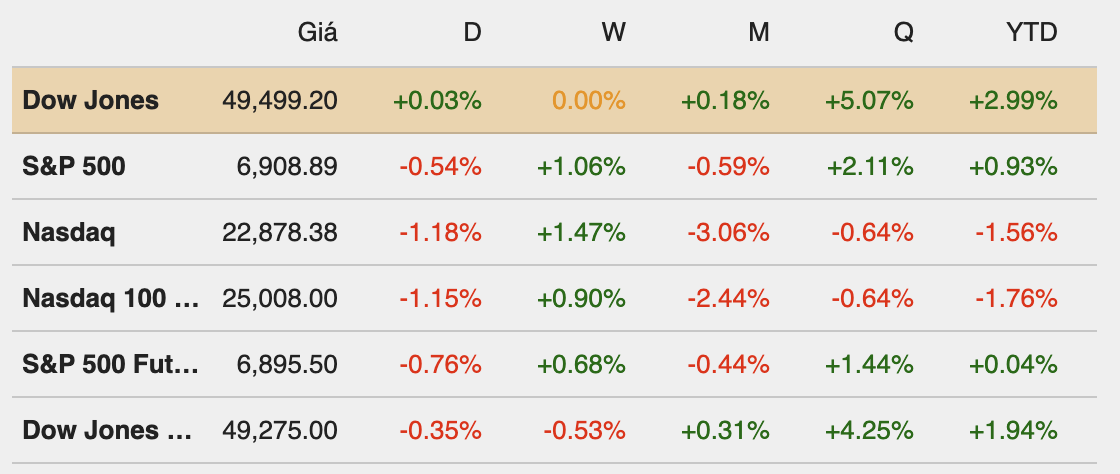Click Nasdaq monthly change -3.06%
The width and height of the screenshot is (1120, 474).
point(727,232)
